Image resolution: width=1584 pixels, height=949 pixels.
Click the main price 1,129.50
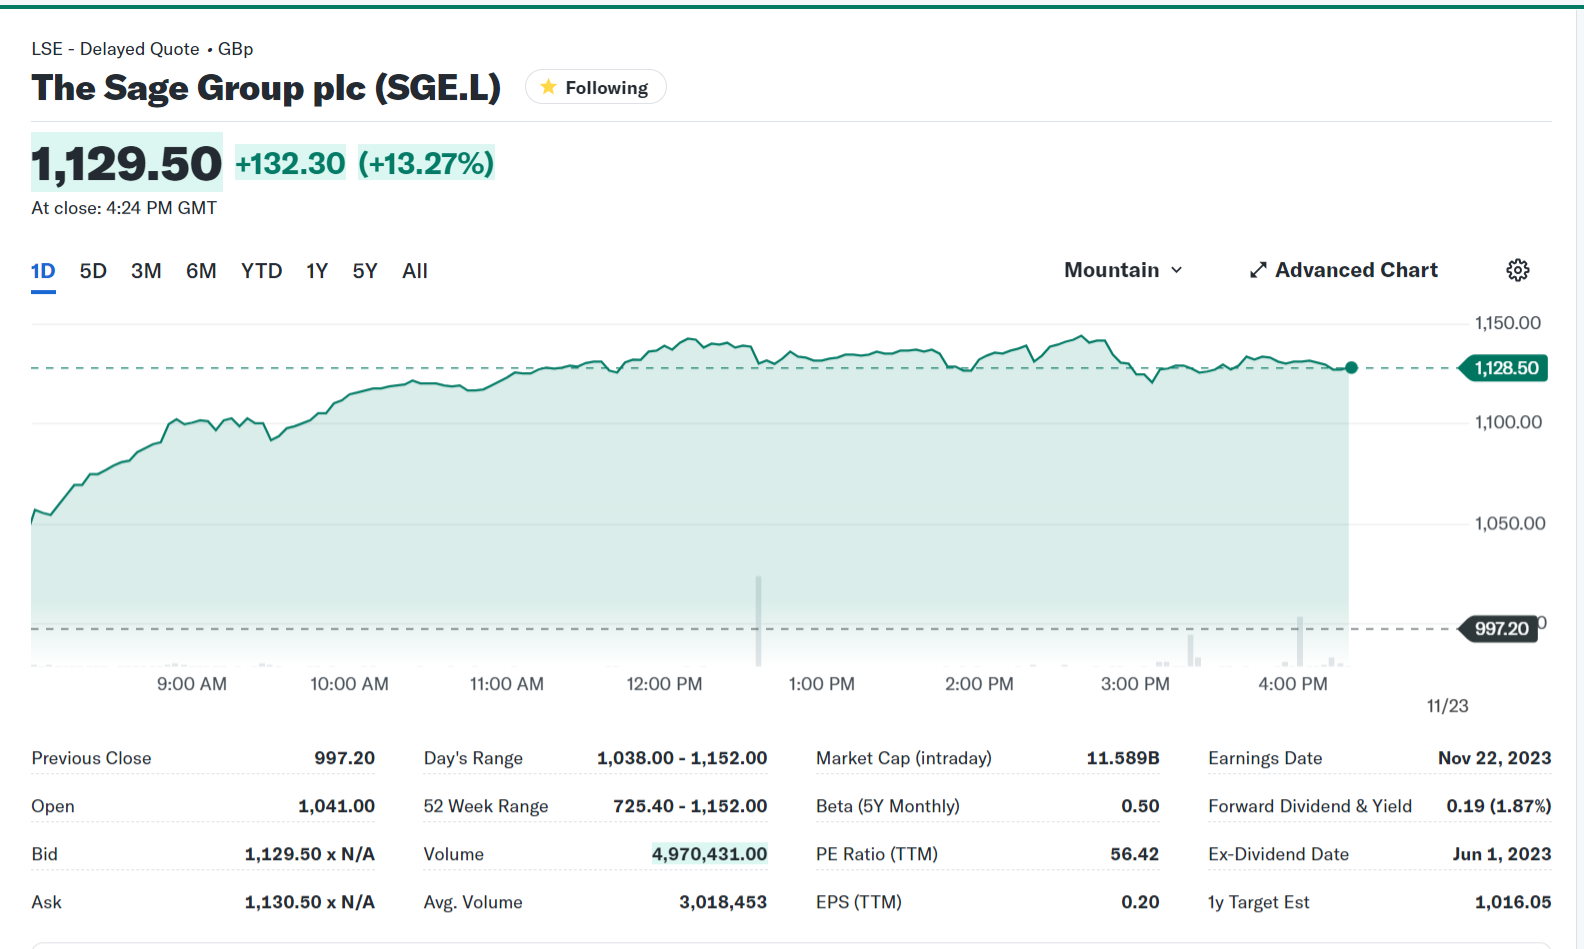[127, 163]
